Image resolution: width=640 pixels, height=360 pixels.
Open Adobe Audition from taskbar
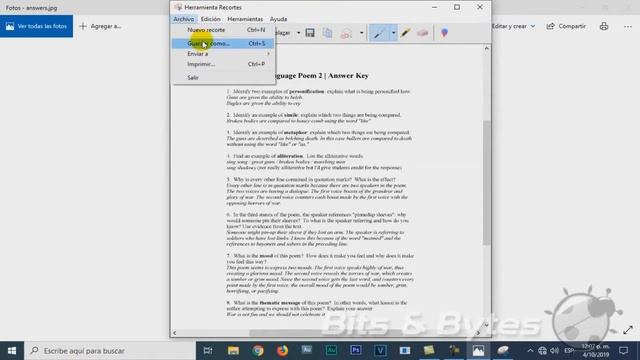(331, 351)
